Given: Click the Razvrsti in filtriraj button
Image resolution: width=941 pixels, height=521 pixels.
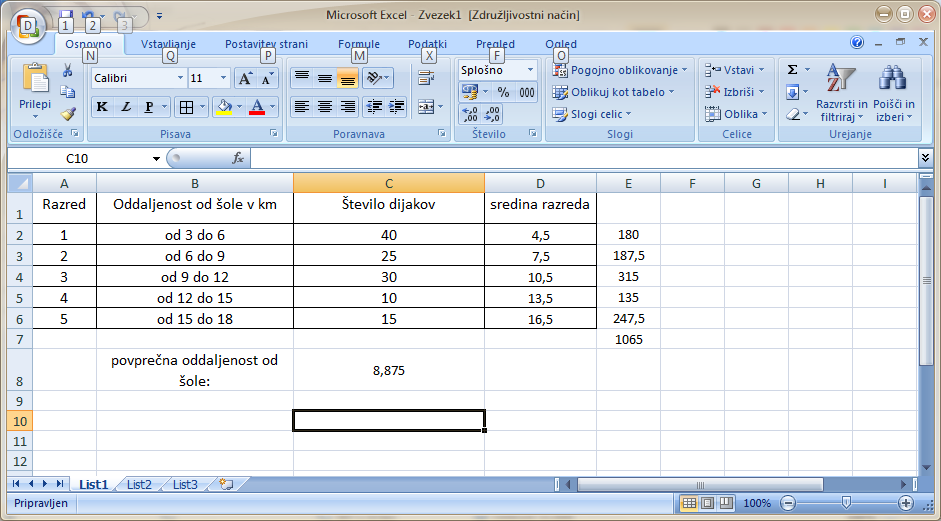Looking at the screenshot, I should (x=842, y=93).
